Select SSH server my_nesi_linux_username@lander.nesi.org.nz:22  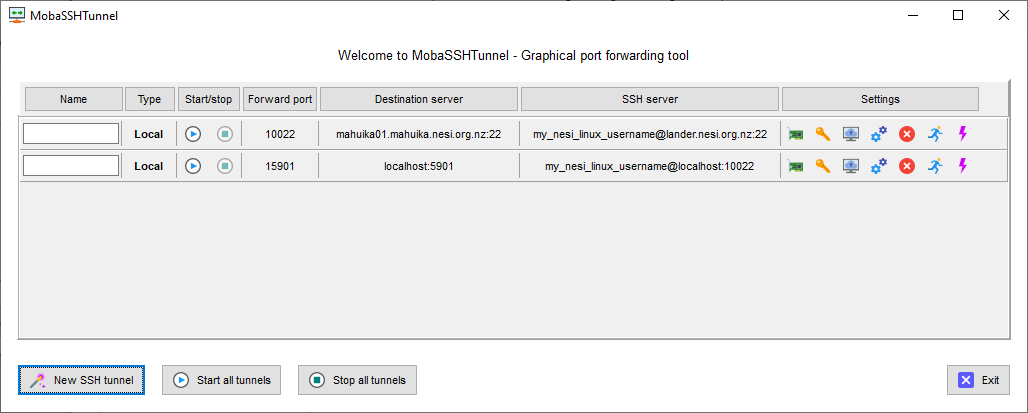point(650,134)
